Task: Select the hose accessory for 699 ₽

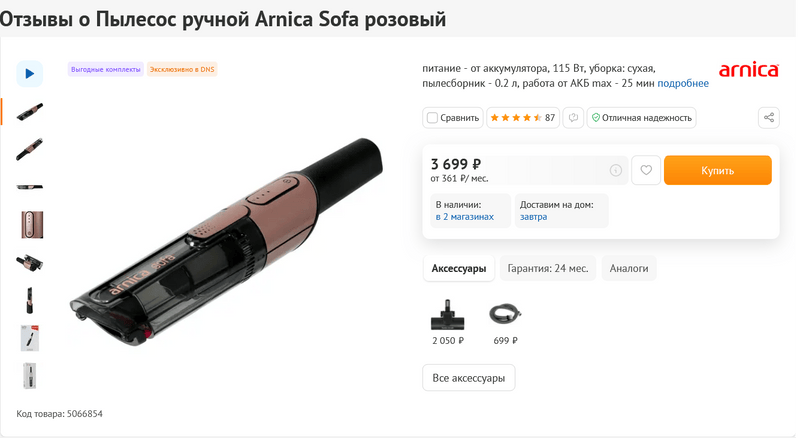Action: coord(505,316)
